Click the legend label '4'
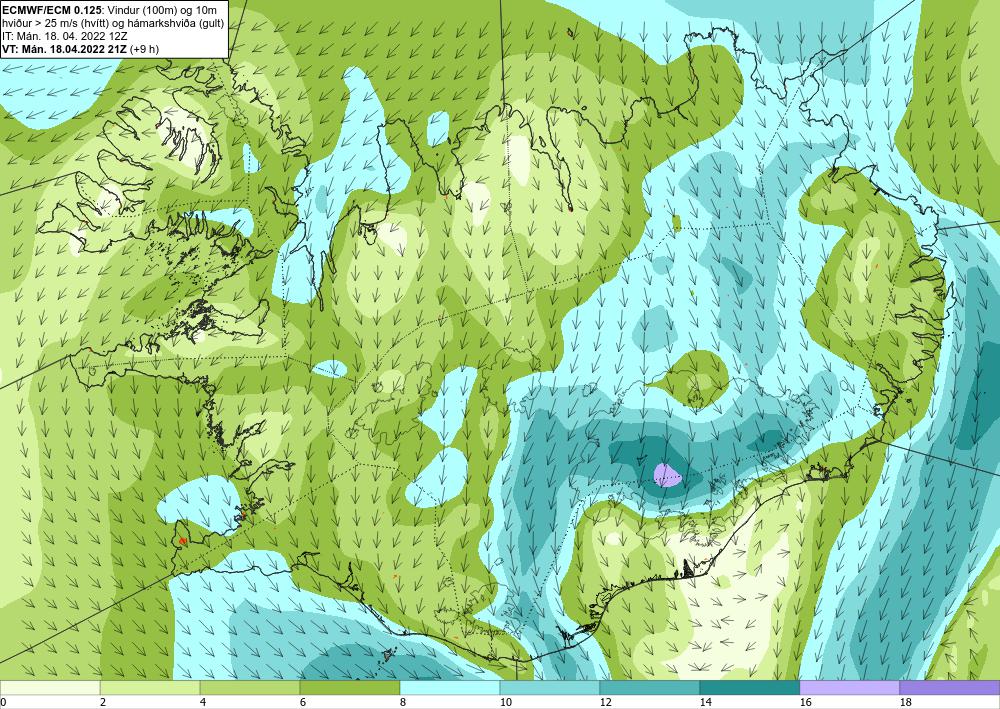 point(203,702)
